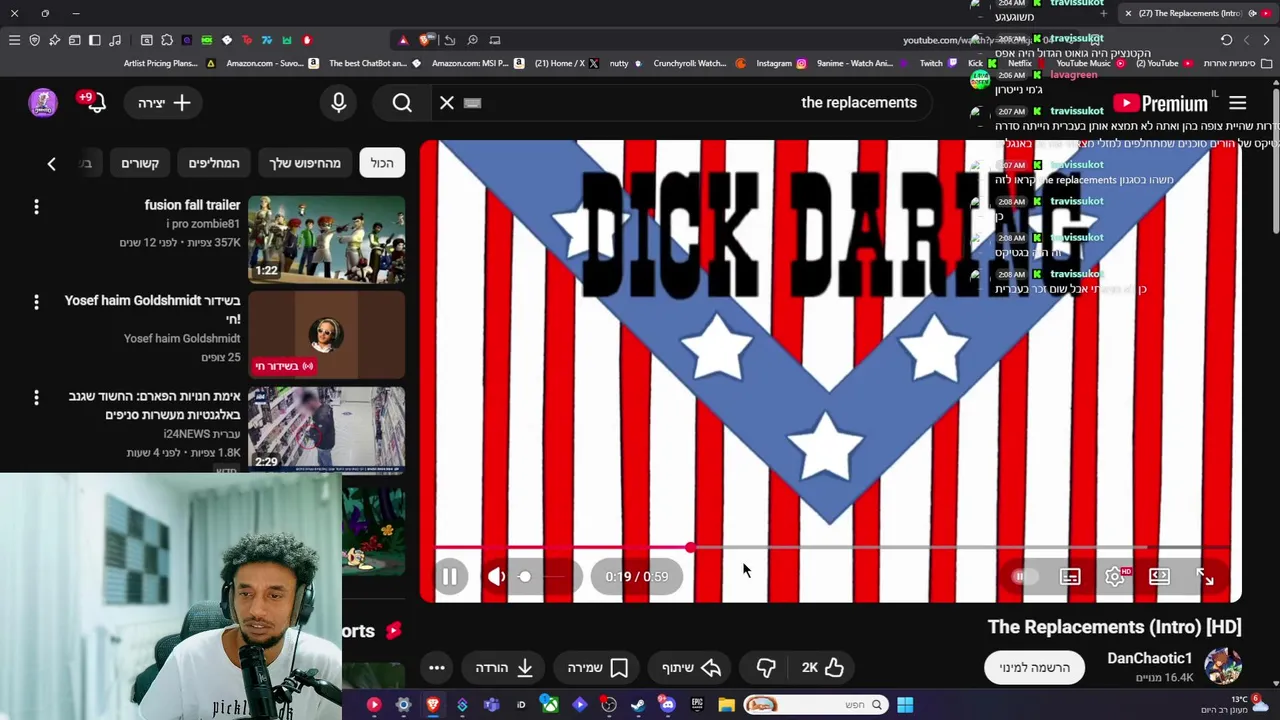
Task: Dislike the video with the thumbs-down
Action: tap(766, 667)
